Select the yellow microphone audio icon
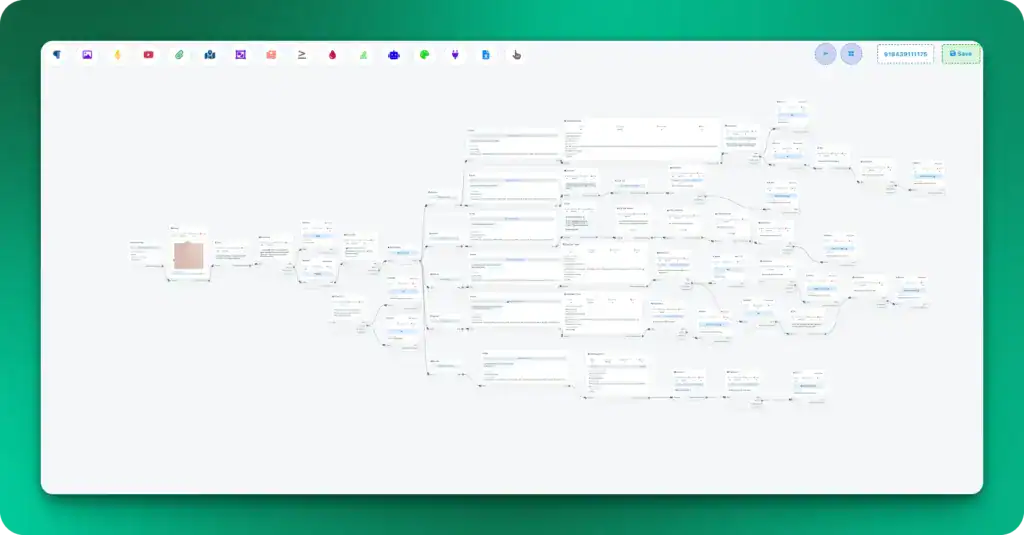 [118, 55]
